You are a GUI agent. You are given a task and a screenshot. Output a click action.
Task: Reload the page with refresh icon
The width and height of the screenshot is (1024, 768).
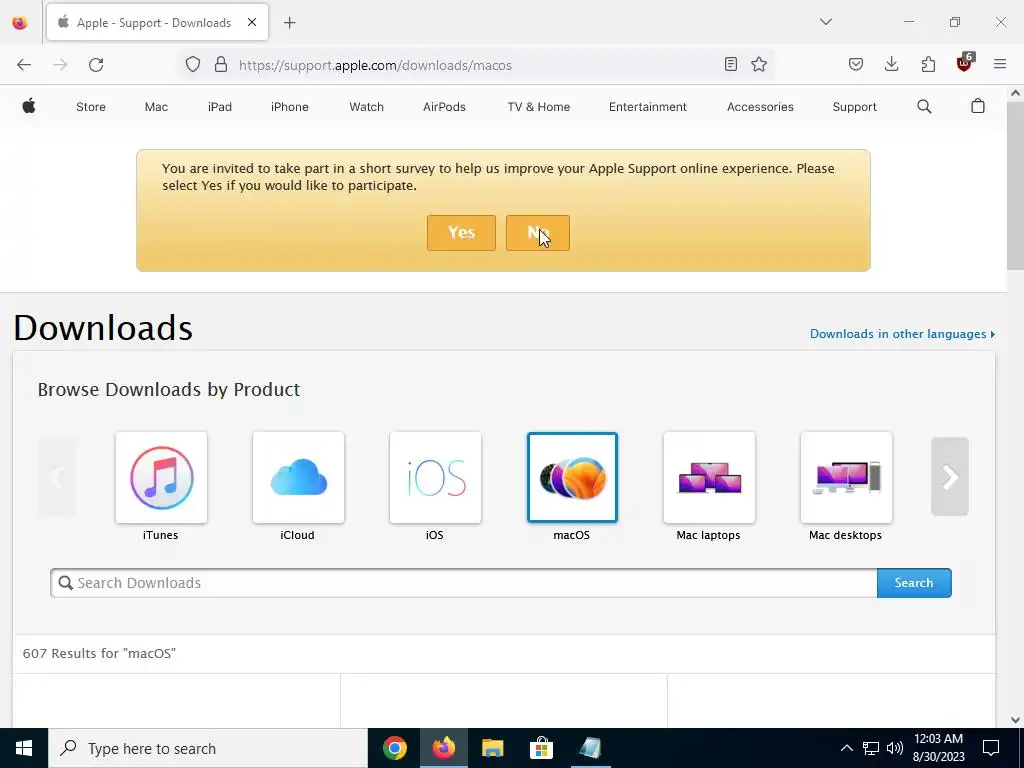click(96, 65)
